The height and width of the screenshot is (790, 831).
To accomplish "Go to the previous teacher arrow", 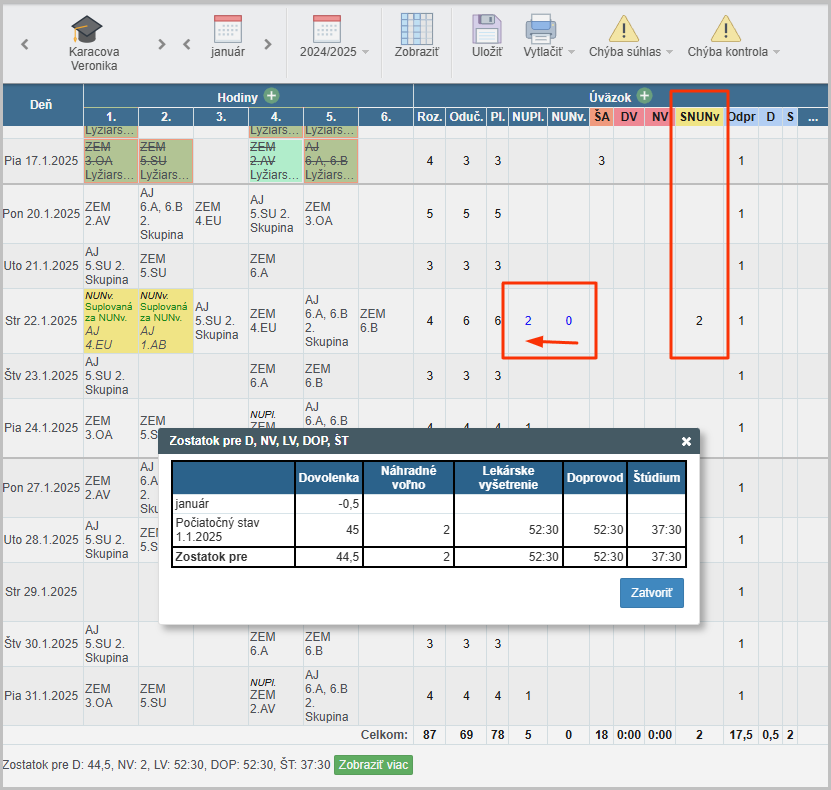I will click(x=25, y=45).
